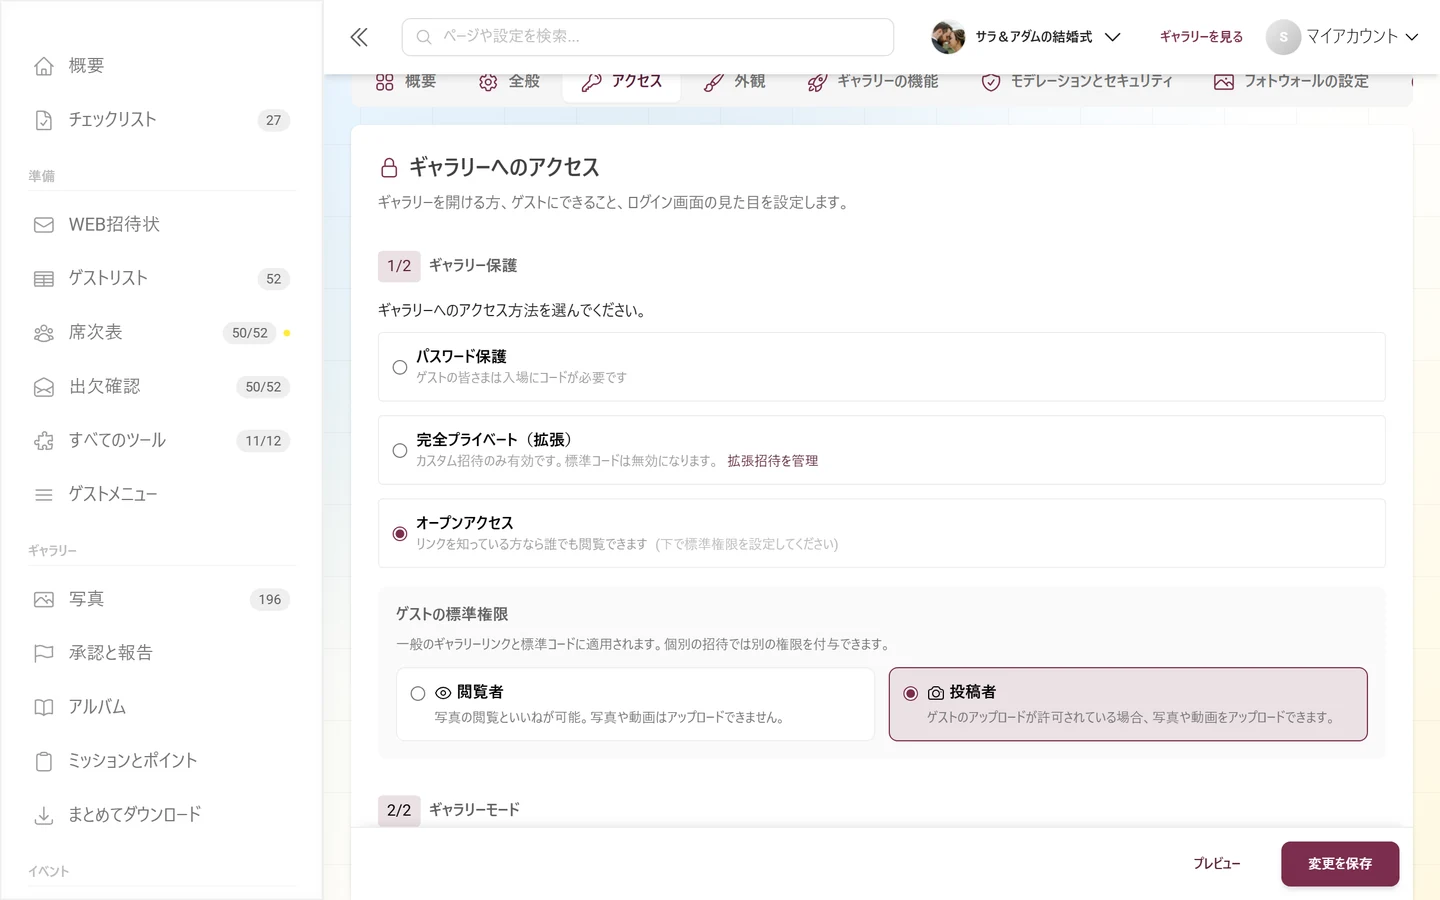Click the download icon for まとめてダウンロード
This screenshot has height=900, width=1440.
[x=44, y=816]
